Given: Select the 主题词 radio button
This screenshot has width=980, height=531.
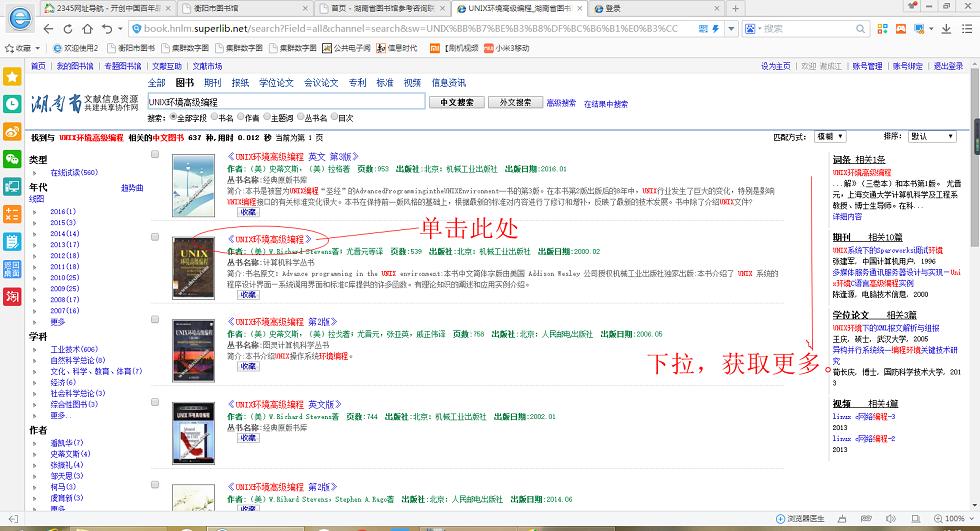Looking at the screenshot, I should (266, 117).
